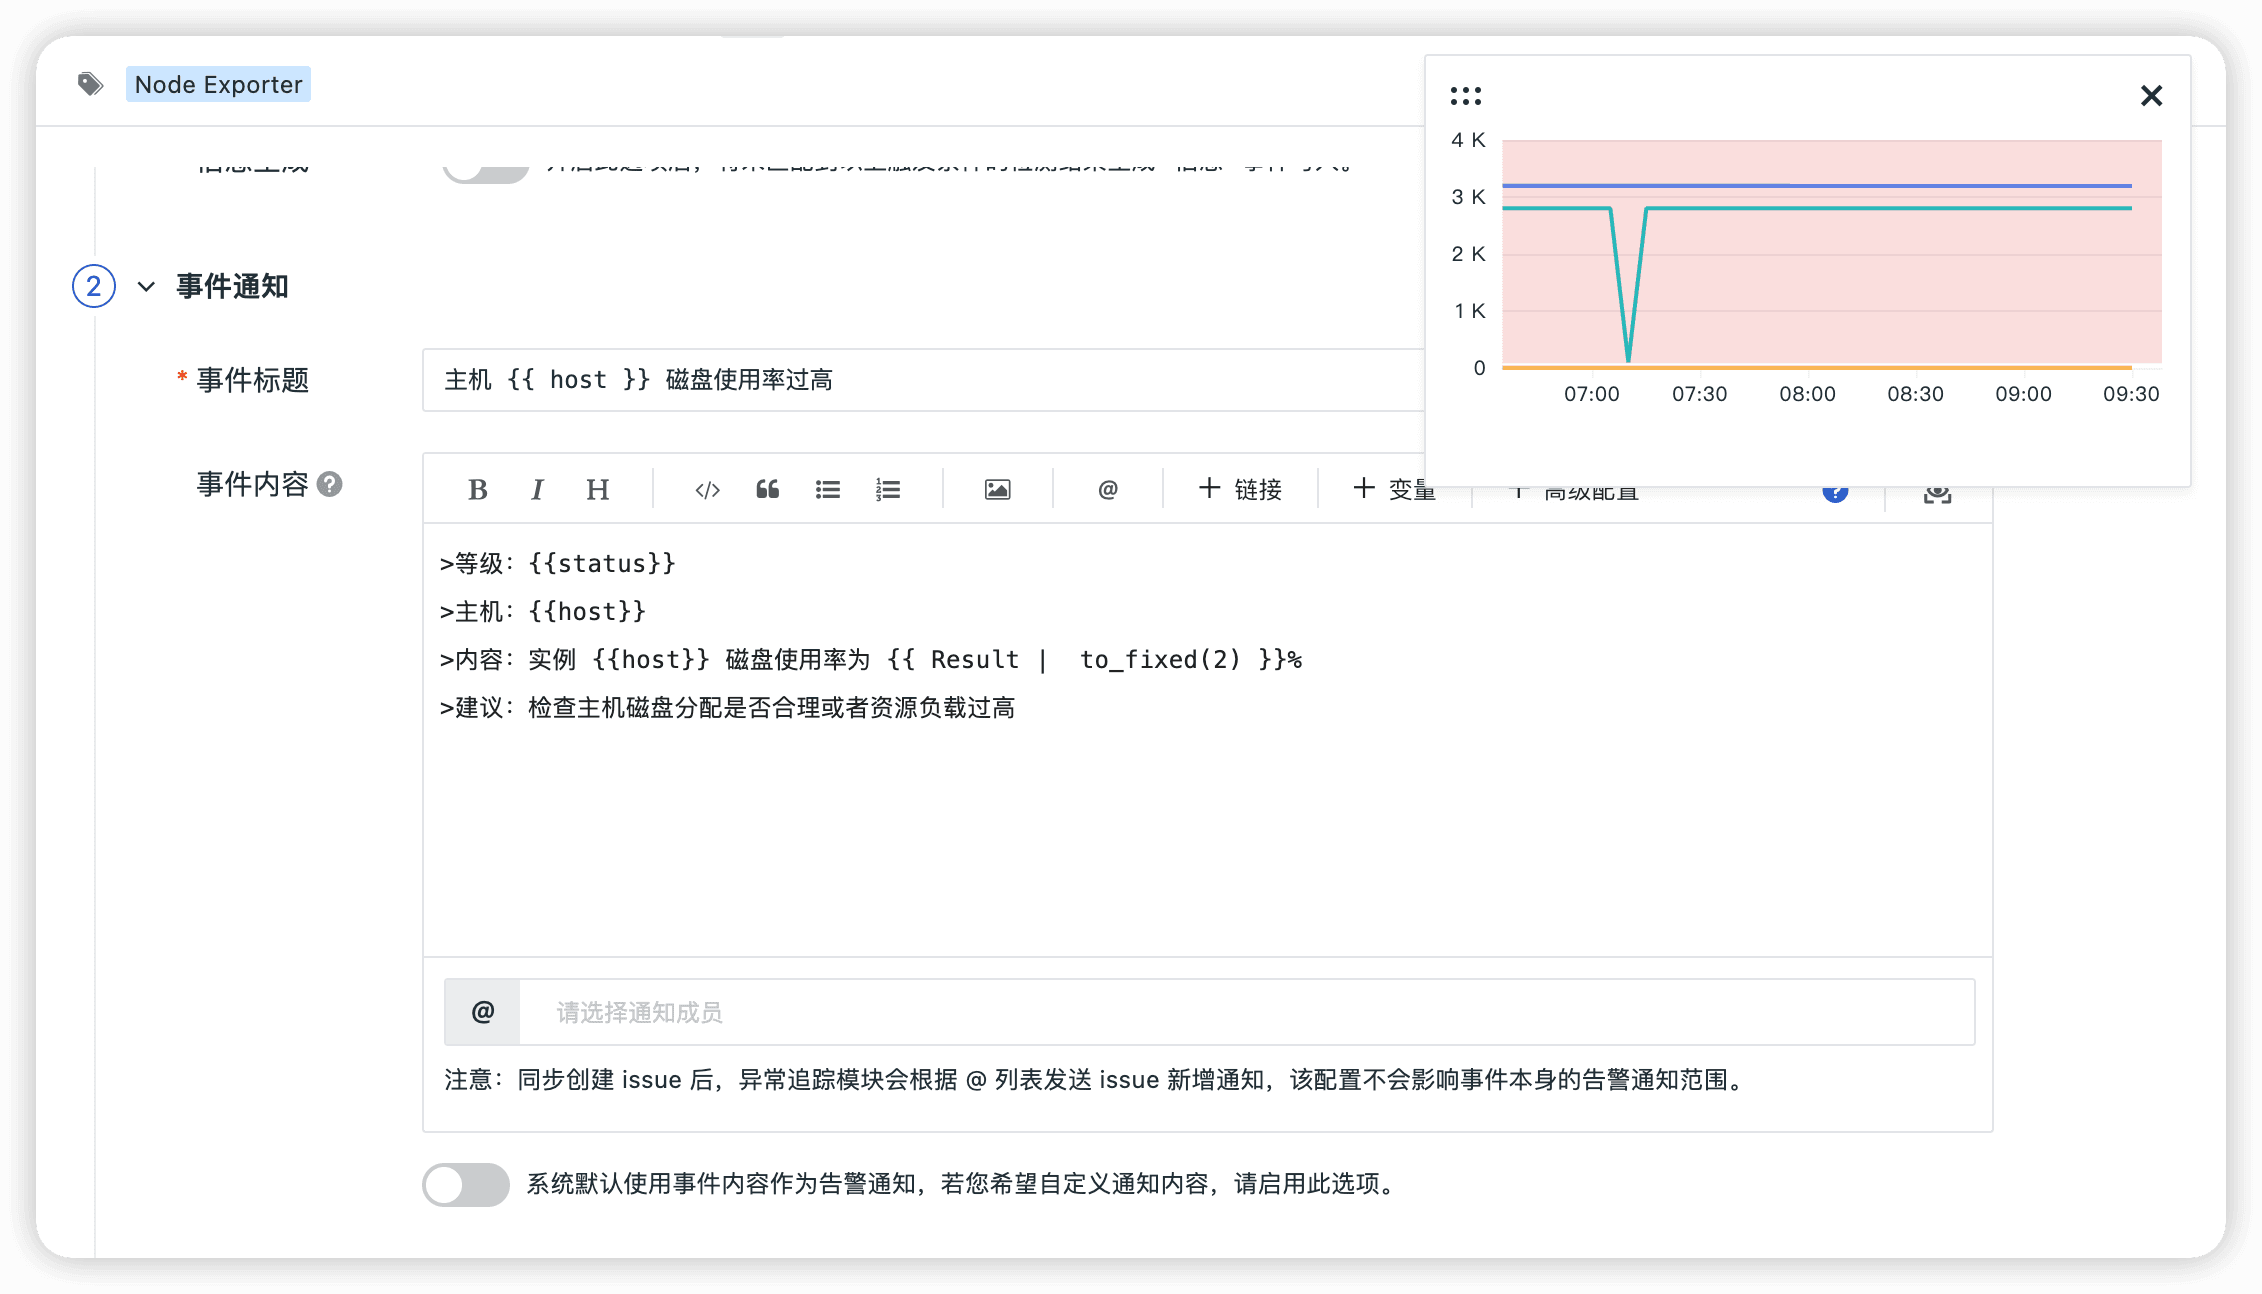Apply italic formatting in the editor toolbar
The image size is (2262, 1294).
coord(537,489)
